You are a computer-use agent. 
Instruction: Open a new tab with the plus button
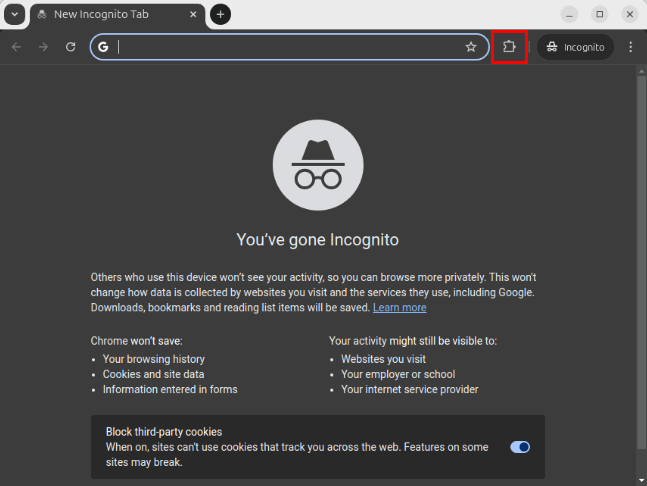[220, 14]
